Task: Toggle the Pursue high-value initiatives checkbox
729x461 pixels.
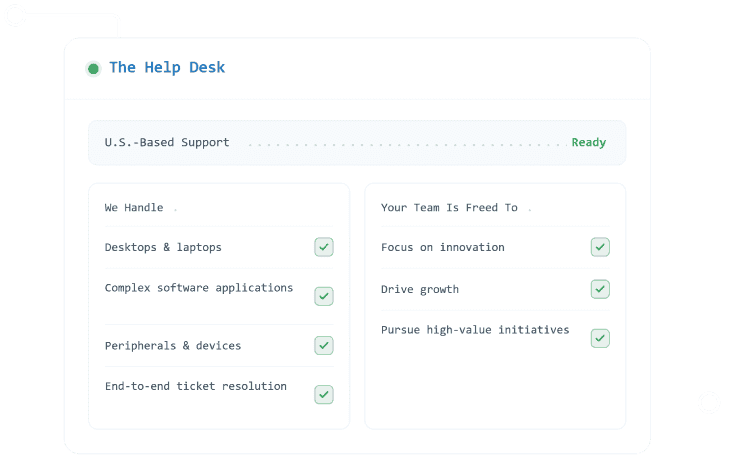Action: (x=600, y=339)
